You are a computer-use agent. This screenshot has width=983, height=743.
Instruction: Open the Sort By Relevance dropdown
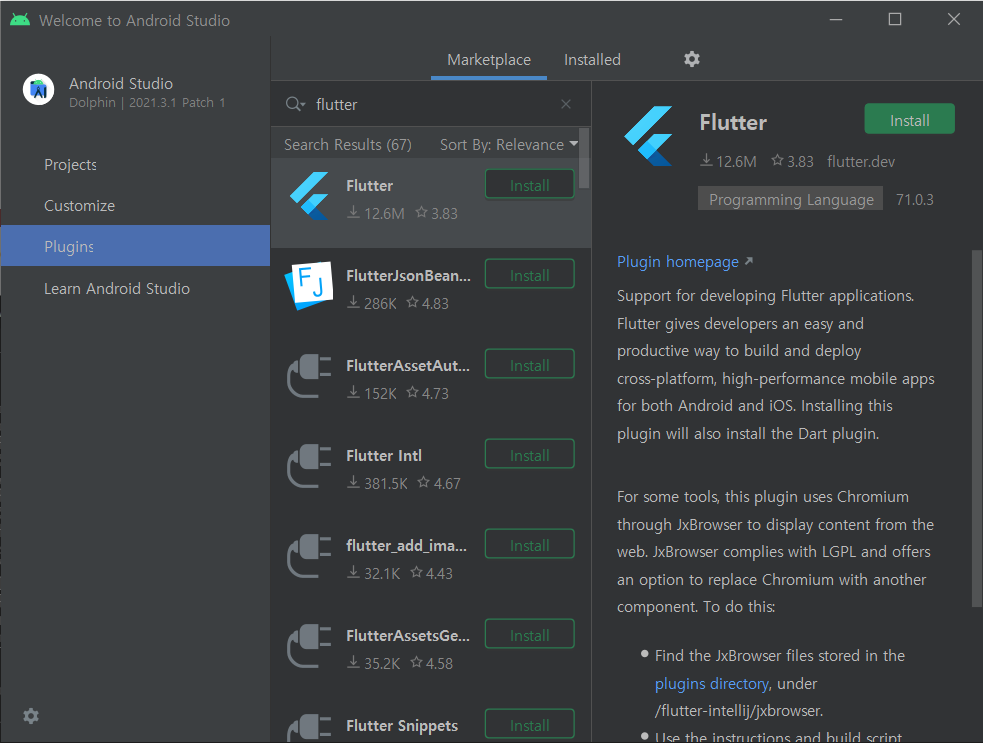508,145
